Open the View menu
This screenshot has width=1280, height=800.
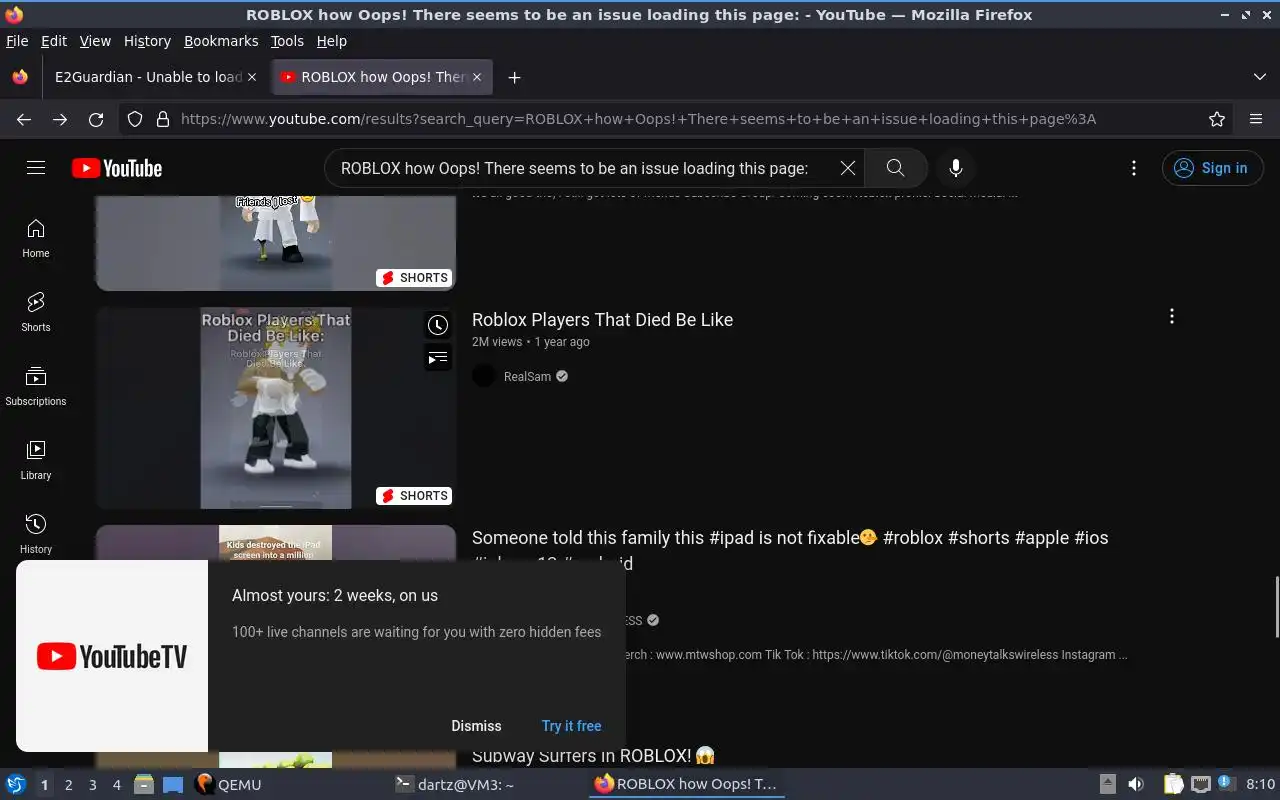tap(95, 41)
